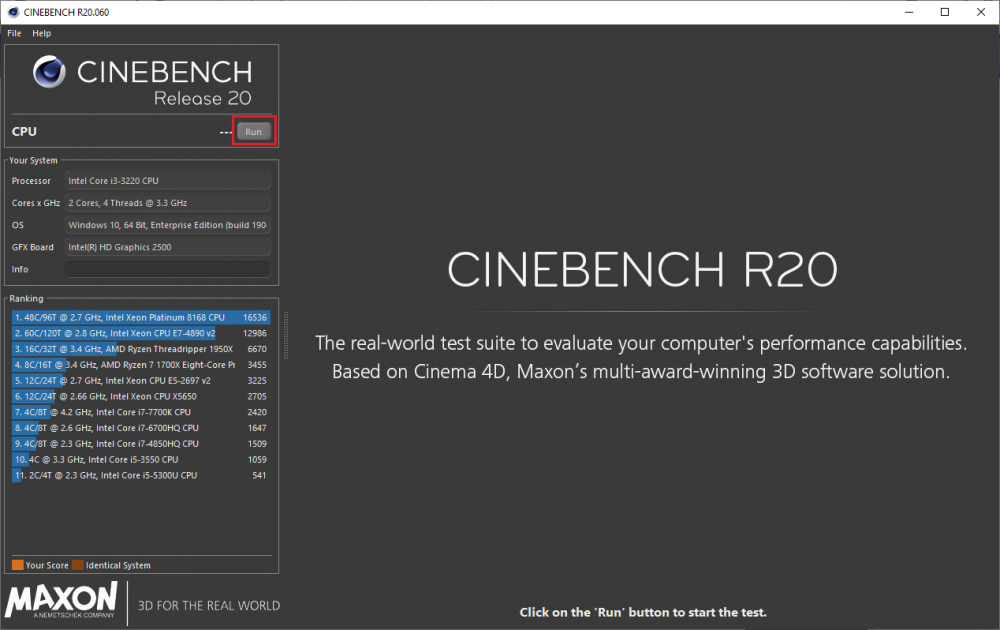The width and height of the screenshot is (1000, 630).
Task: Click the orange Your Score legend swatch
Action: point(17,565)
